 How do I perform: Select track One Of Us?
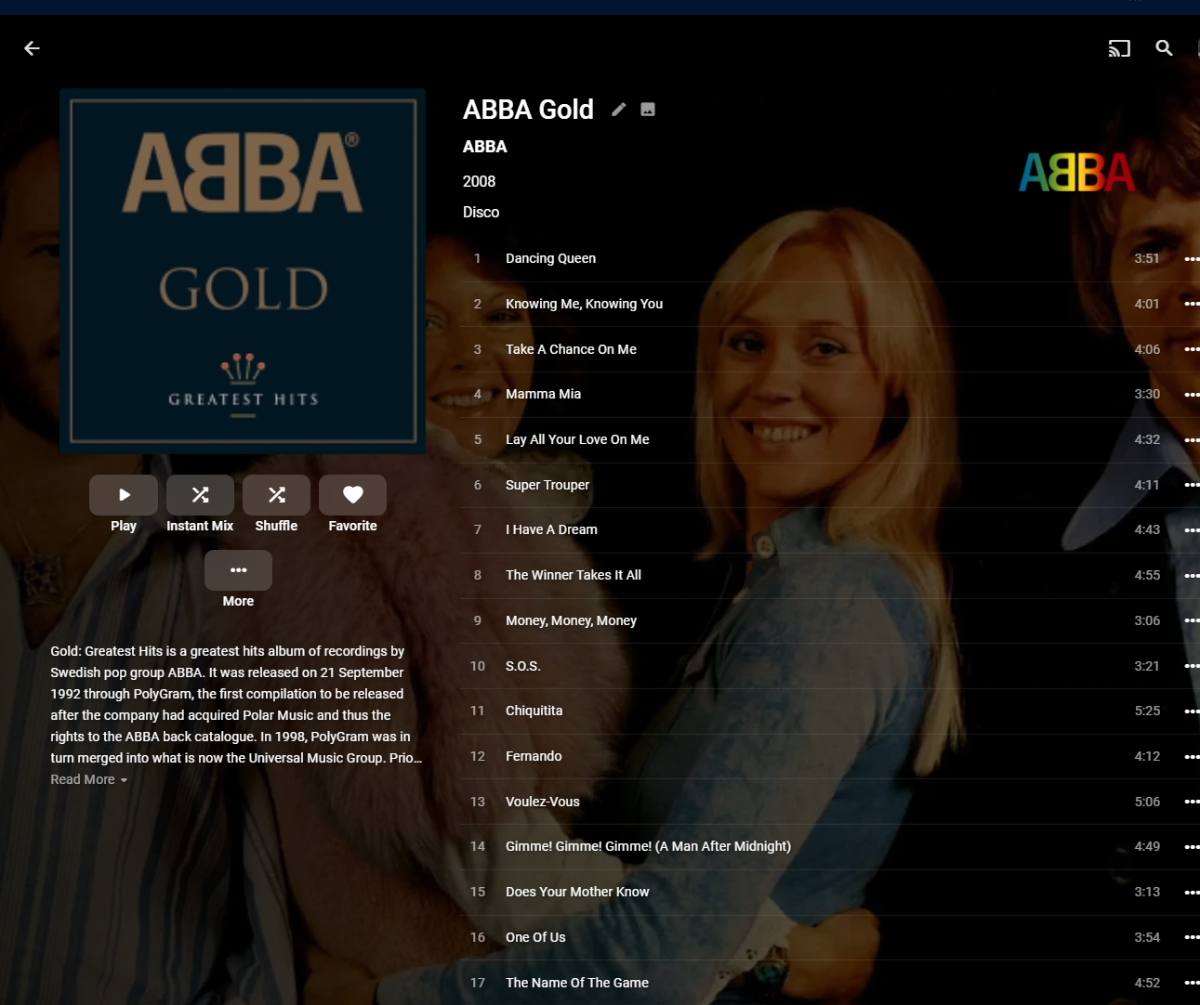(830, 937)
